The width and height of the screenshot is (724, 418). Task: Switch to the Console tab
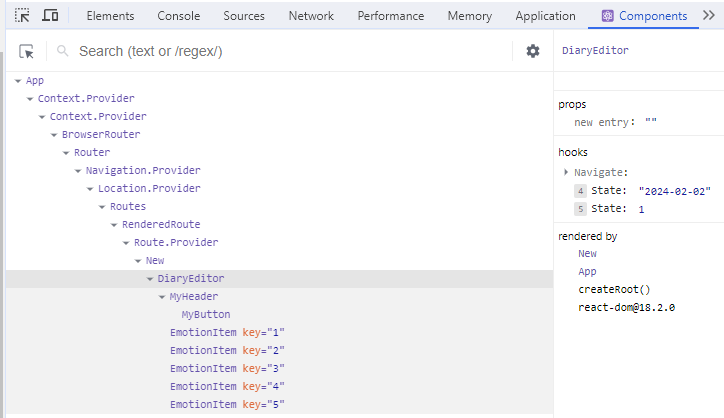[x=179, y=16]
